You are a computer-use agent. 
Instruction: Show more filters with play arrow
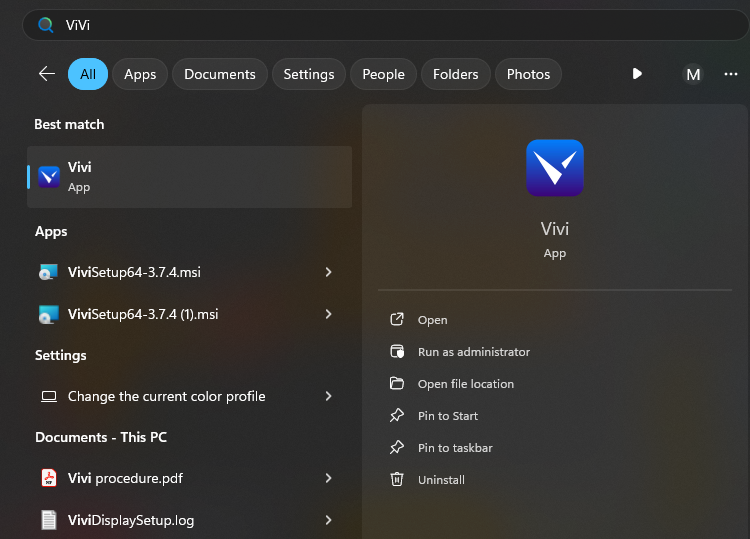coord(637,74)
